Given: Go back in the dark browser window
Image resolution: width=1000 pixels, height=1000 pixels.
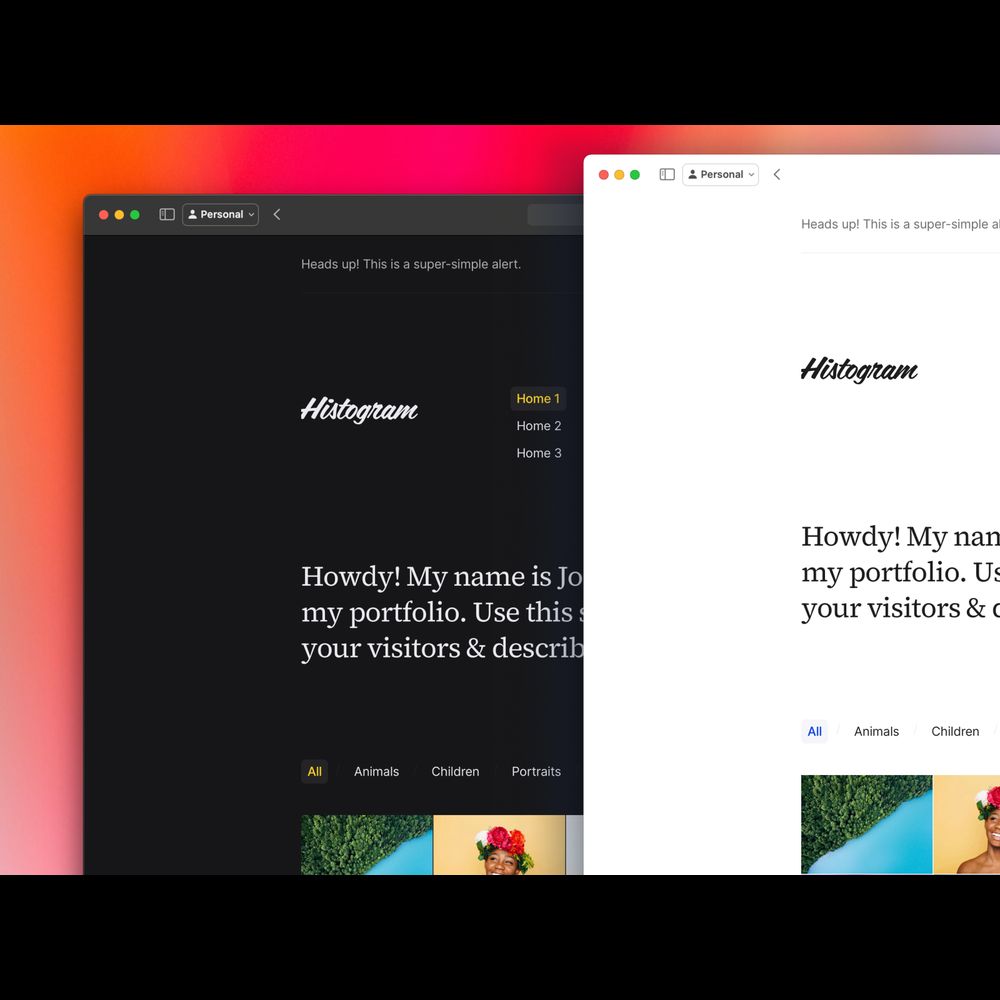Looking at the screenshot, I should tap(277, 214).
